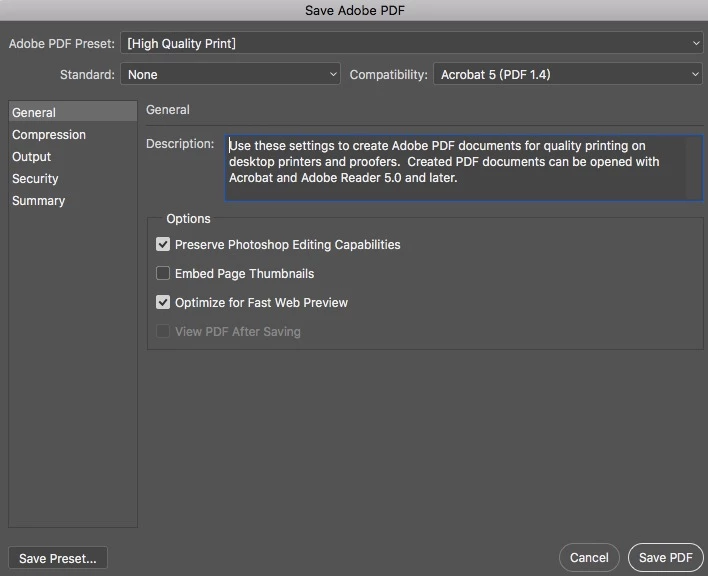Toggle View PDF After Saving checkbox
The width and height of the screenshot is (708, 576).
pos(163,331)
